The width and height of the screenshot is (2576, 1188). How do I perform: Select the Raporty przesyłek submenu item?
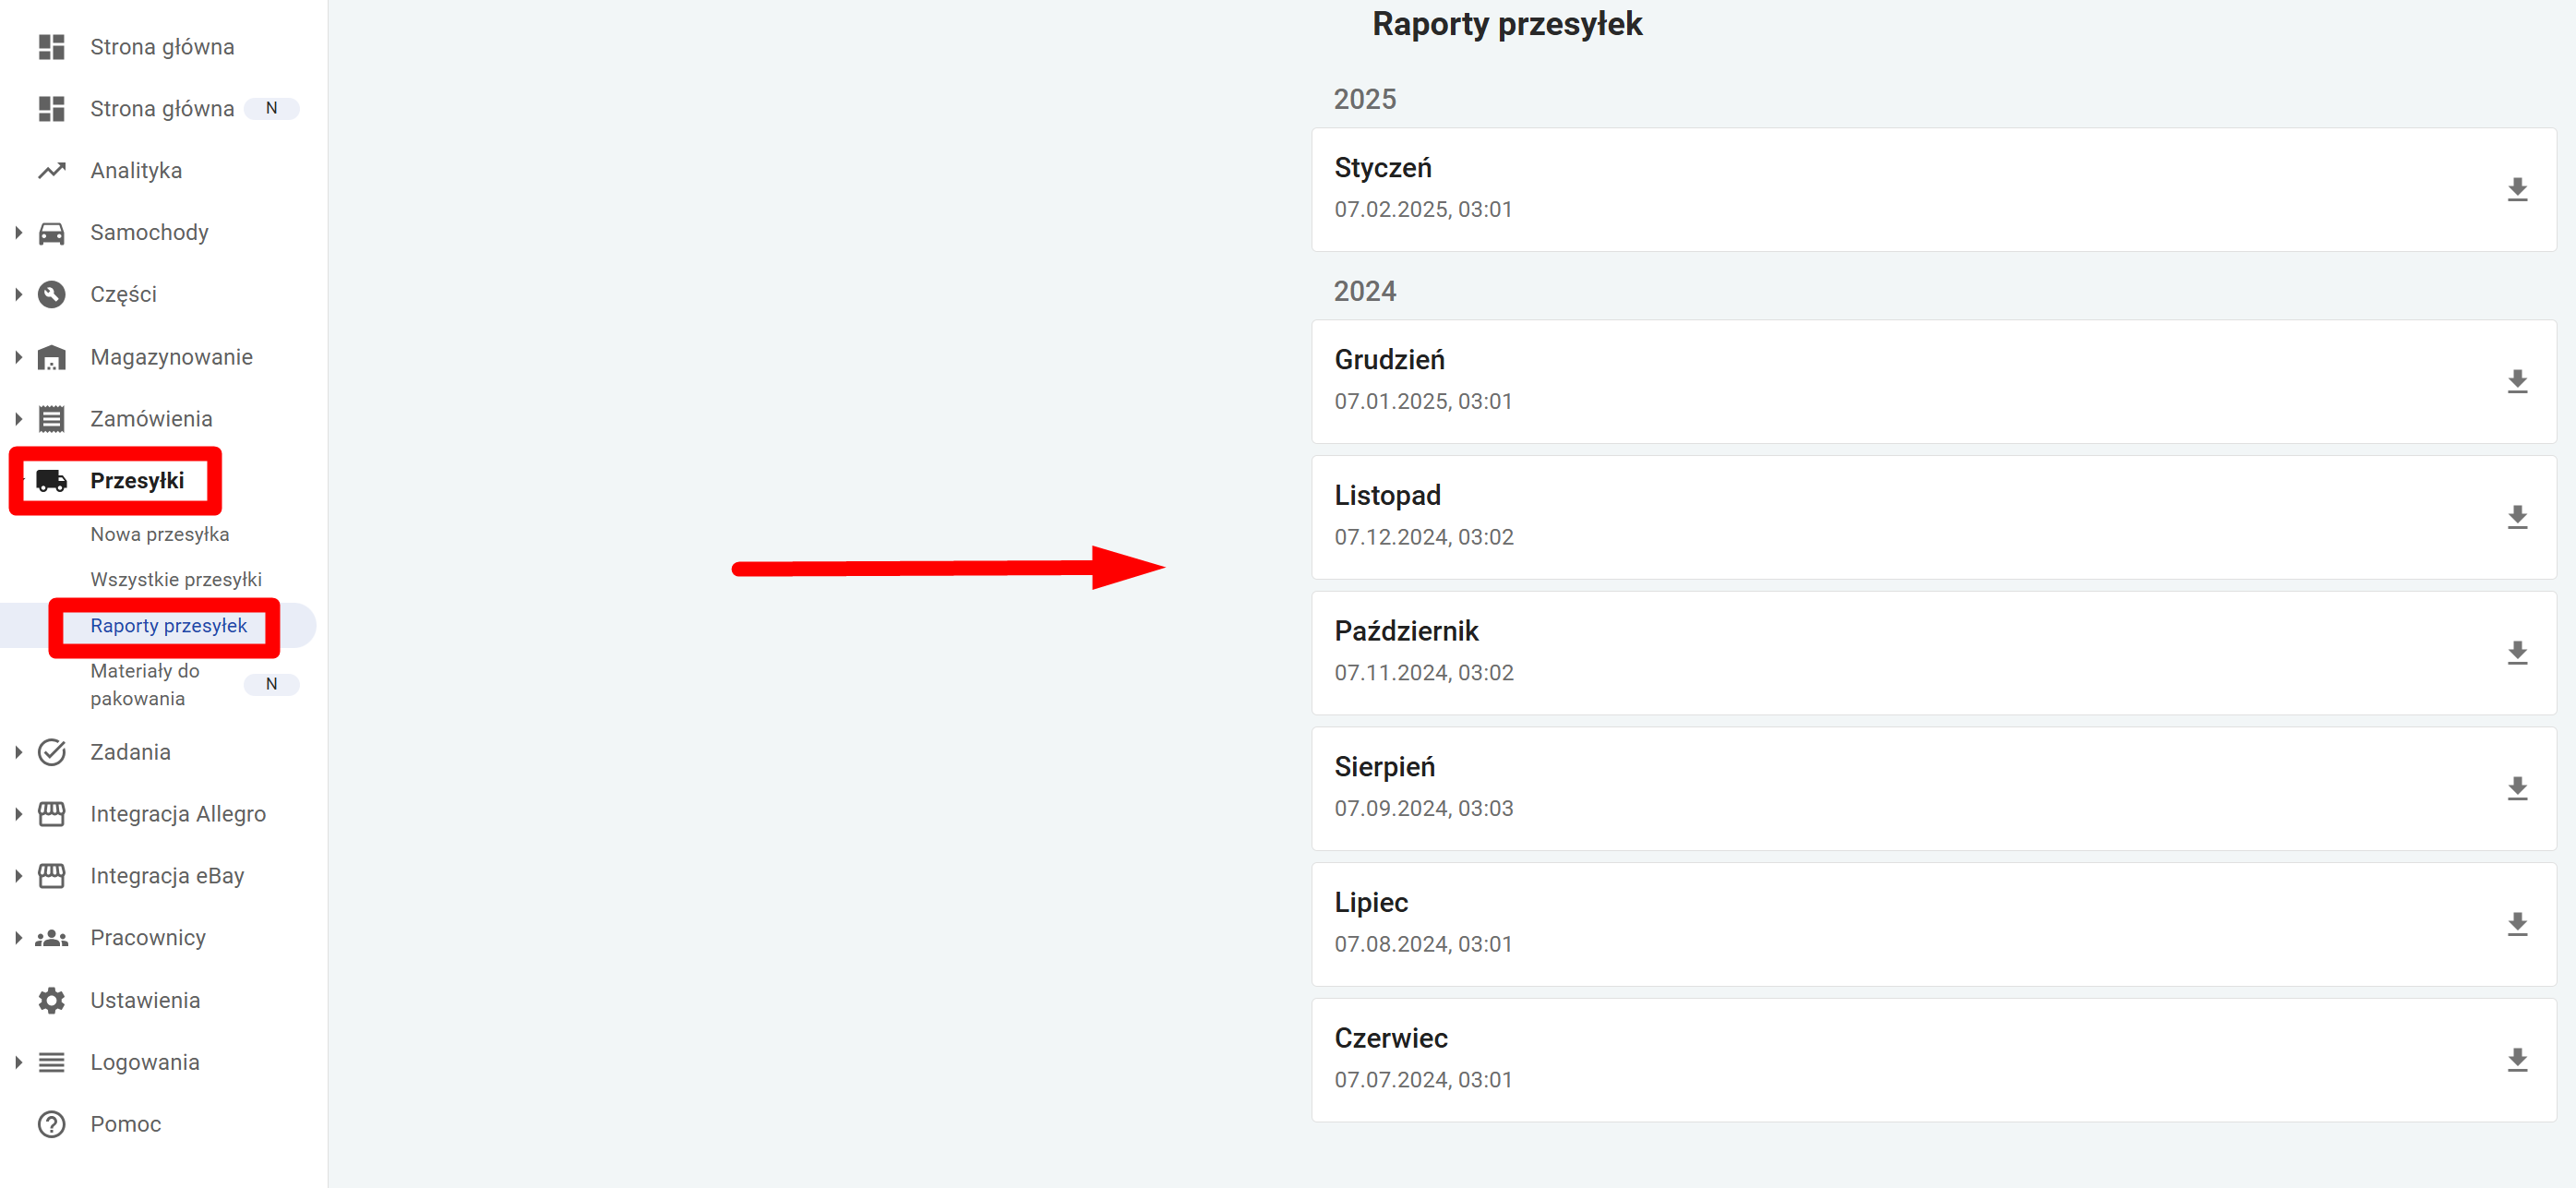click(168, 626)
